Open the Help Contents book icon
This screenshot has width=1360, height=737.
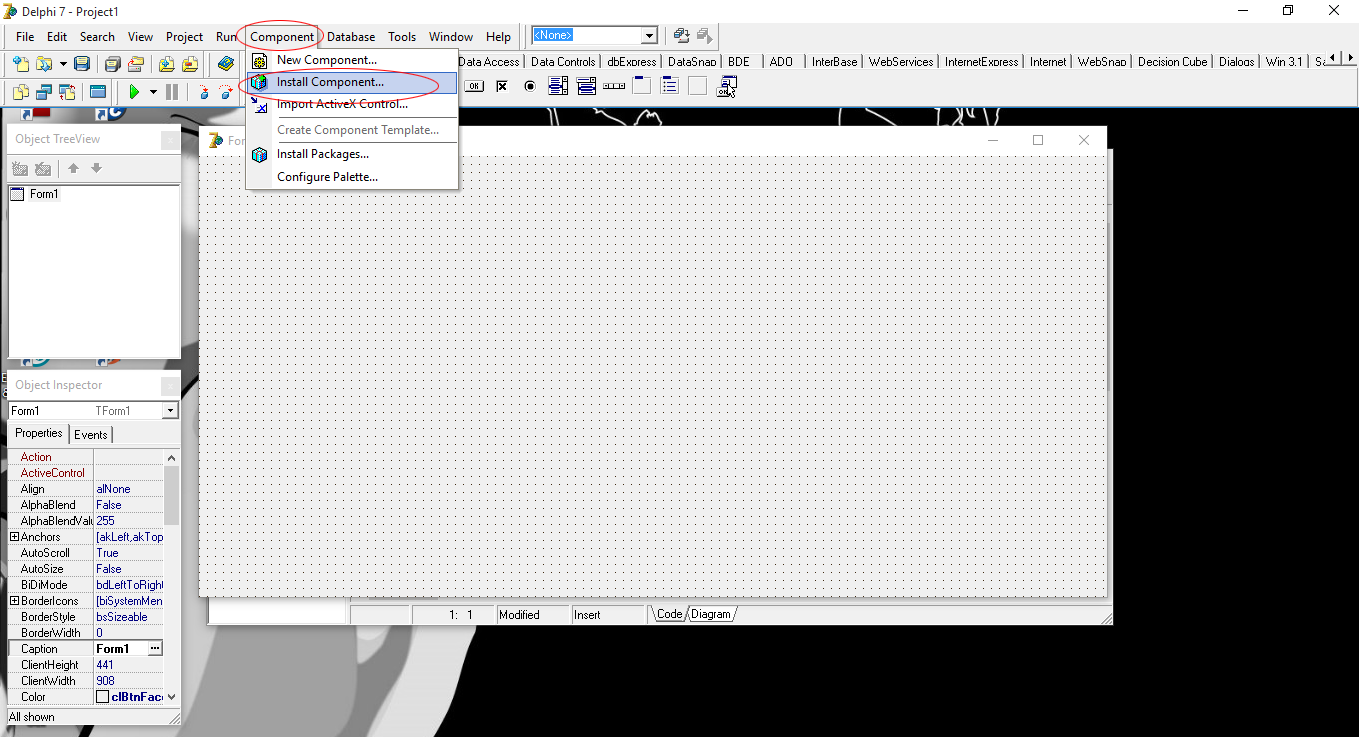pos(226,63)
